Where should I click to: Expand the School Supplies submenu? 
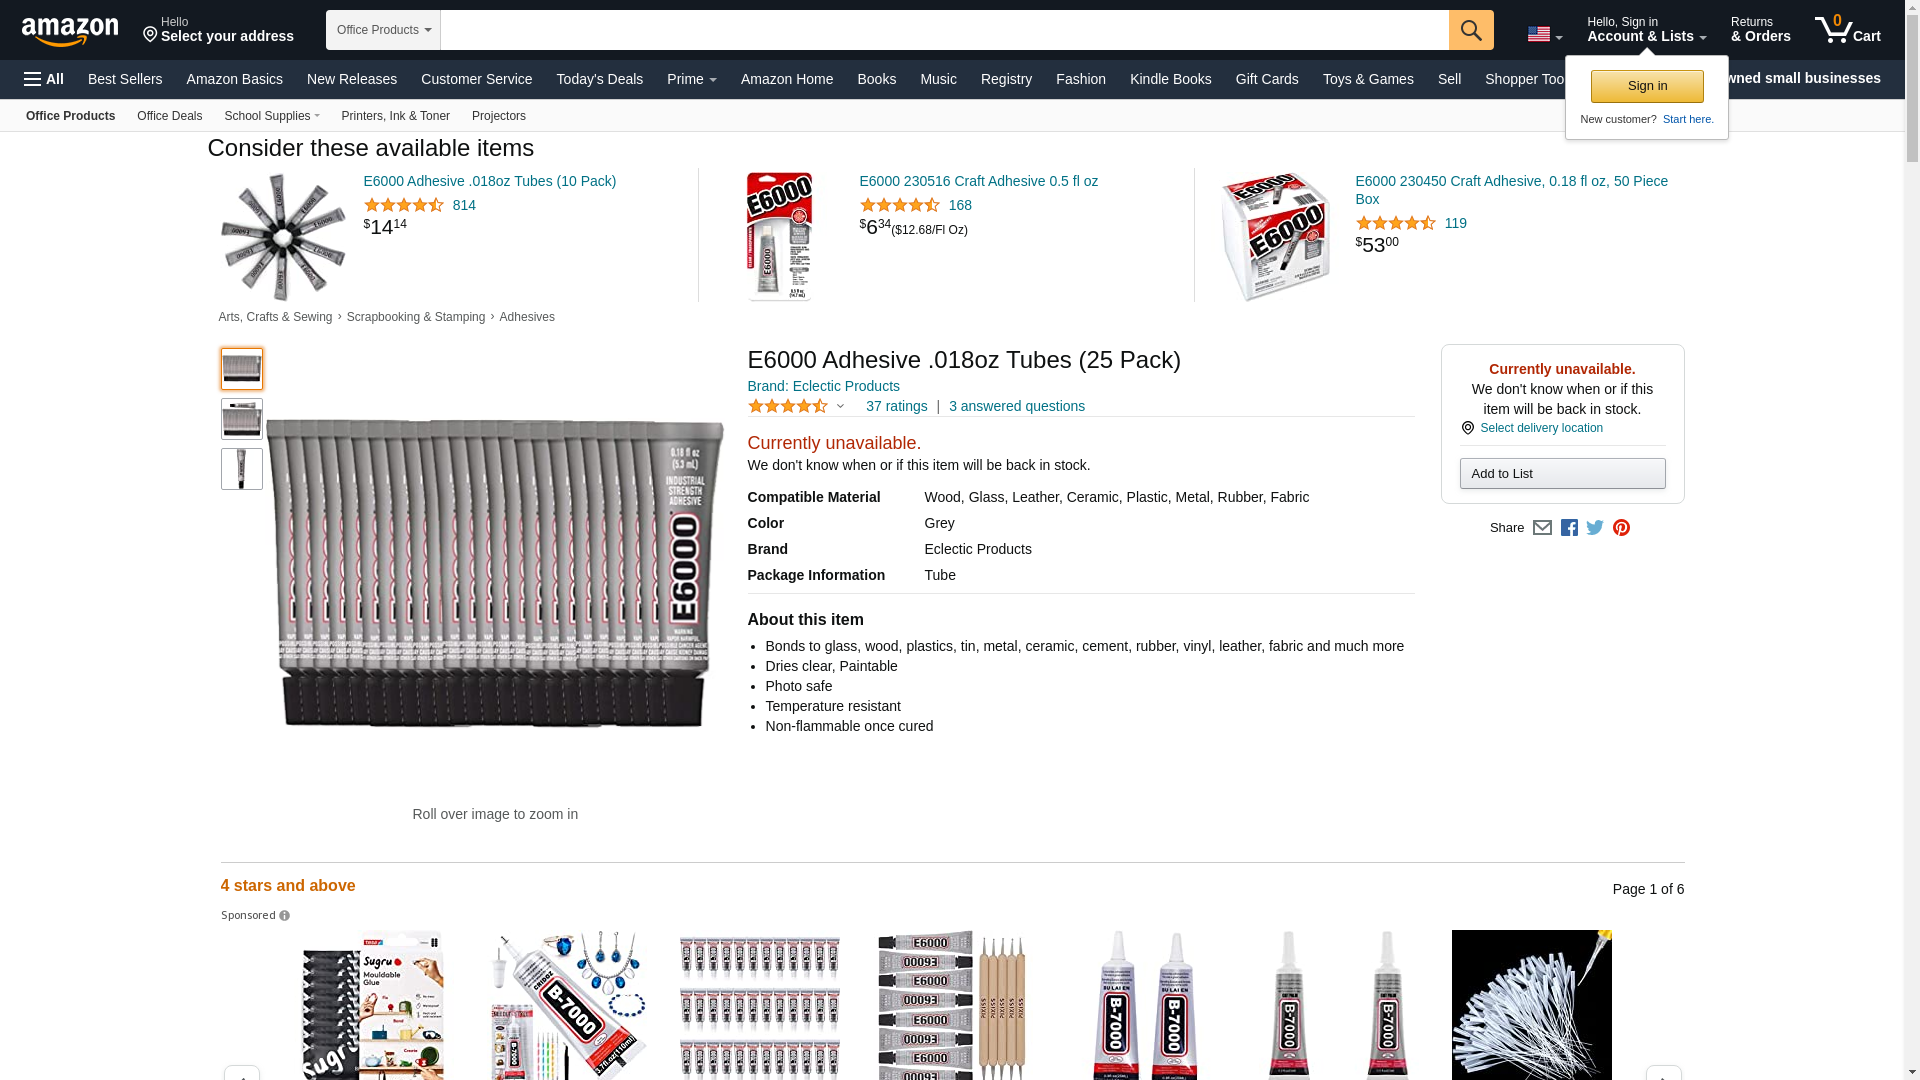(x=272, y=116)
